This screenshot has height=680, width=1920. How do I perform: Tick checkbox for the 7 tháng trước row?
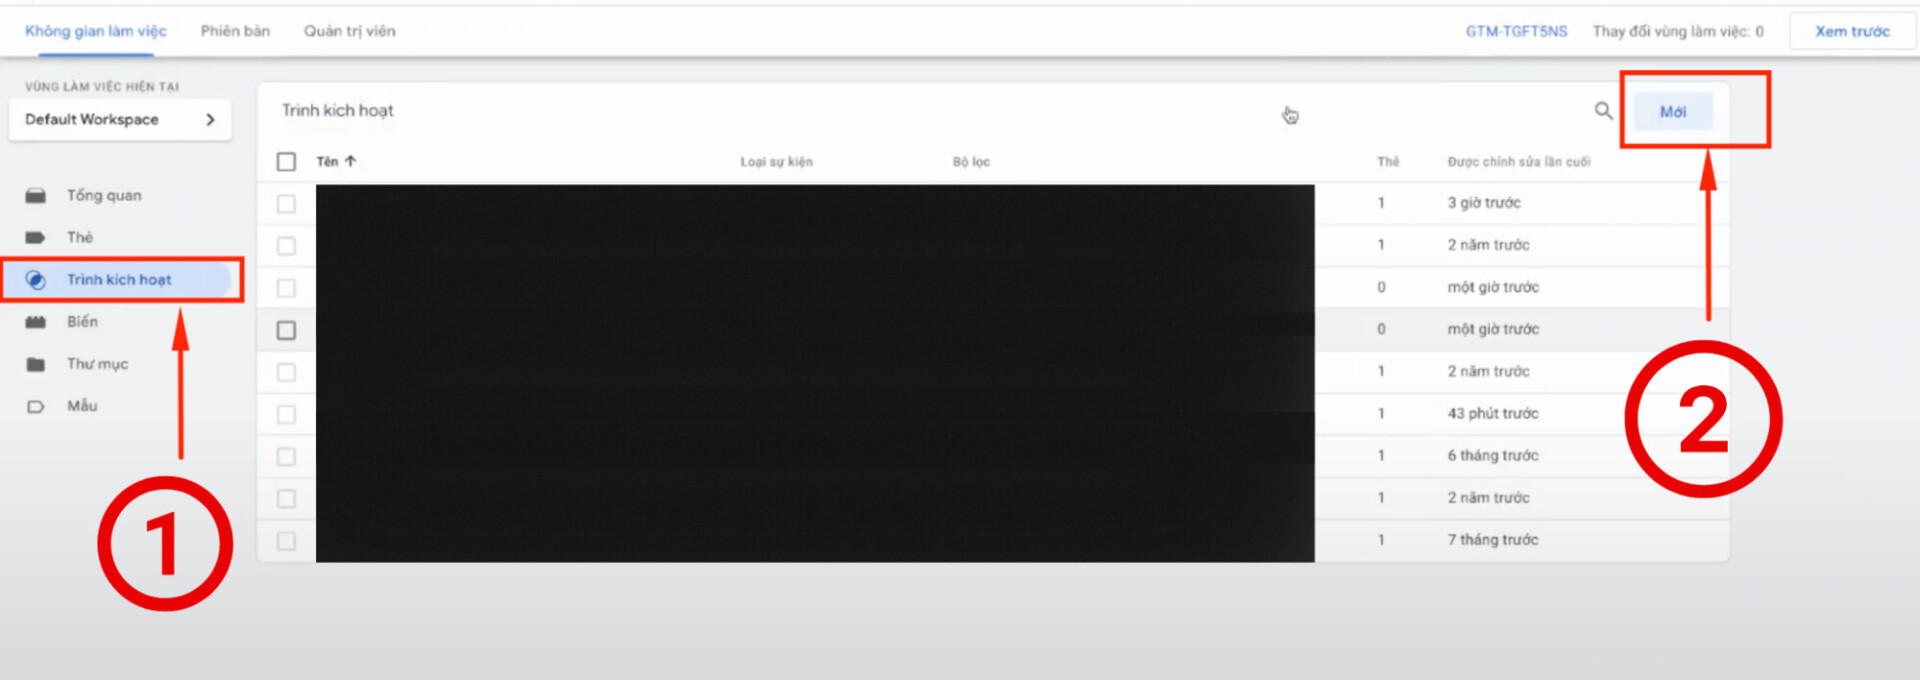(x=286, y=541)
